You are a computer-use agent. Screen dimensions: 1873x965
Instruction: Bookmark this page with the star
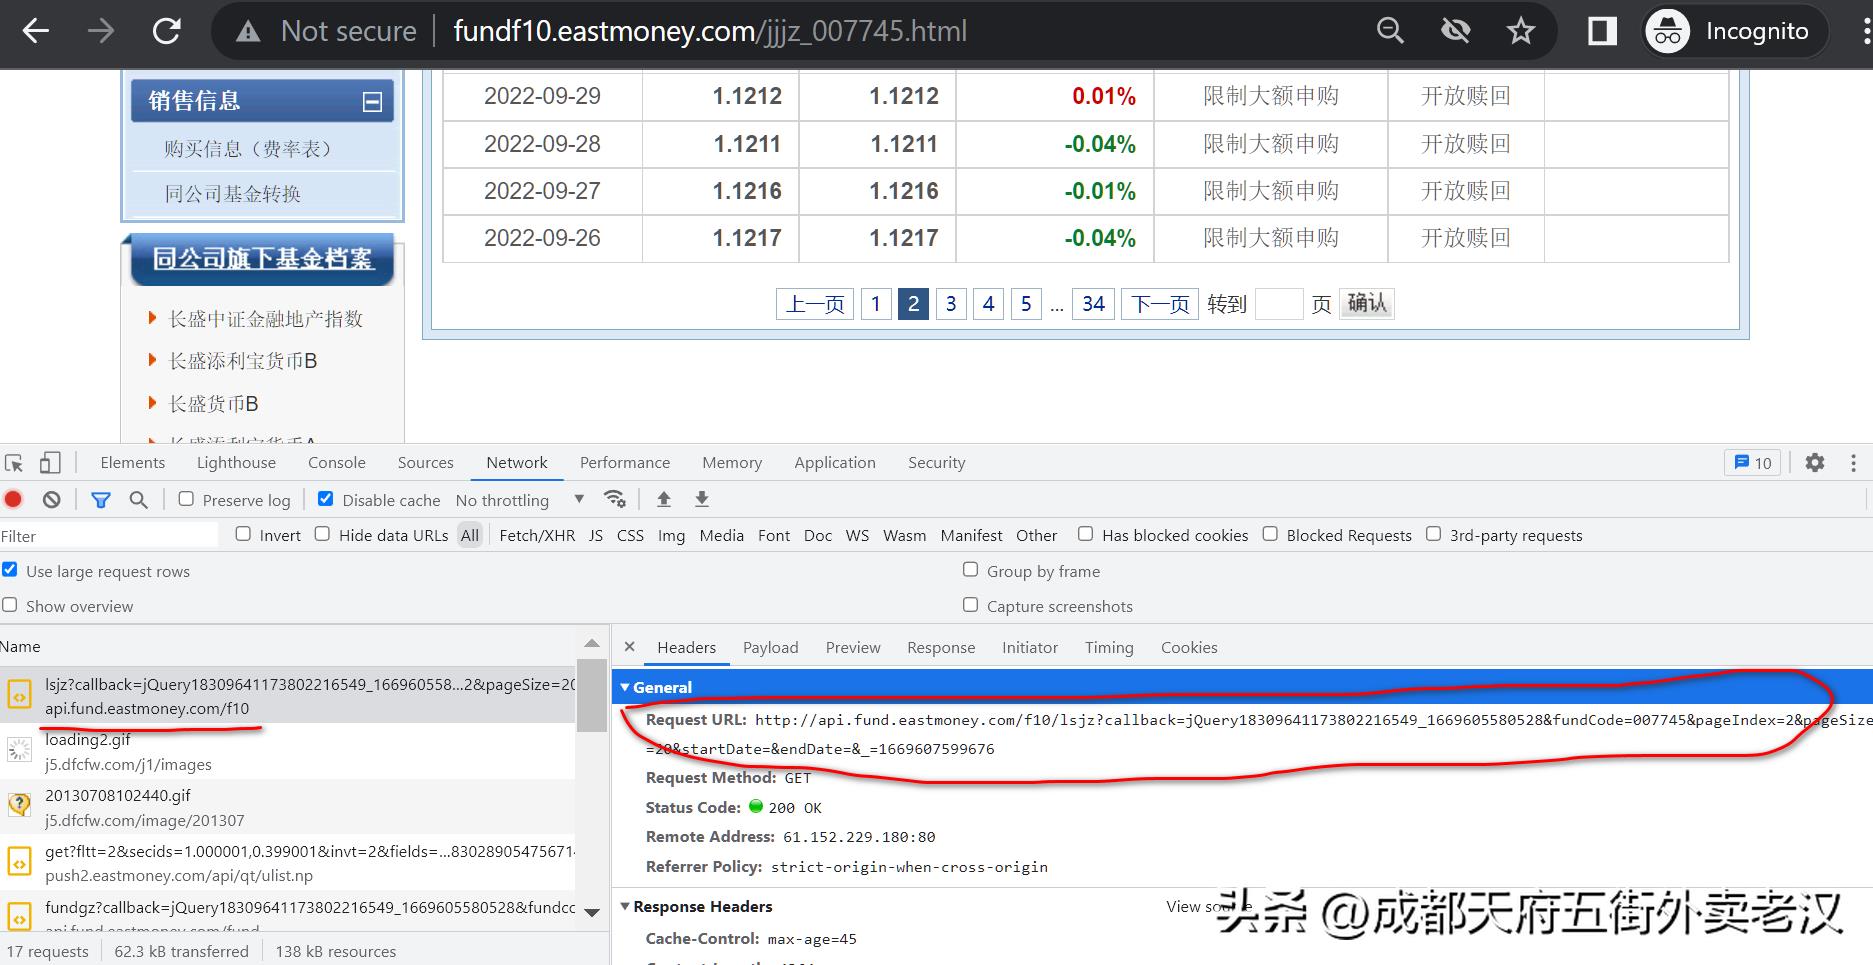1520,31
